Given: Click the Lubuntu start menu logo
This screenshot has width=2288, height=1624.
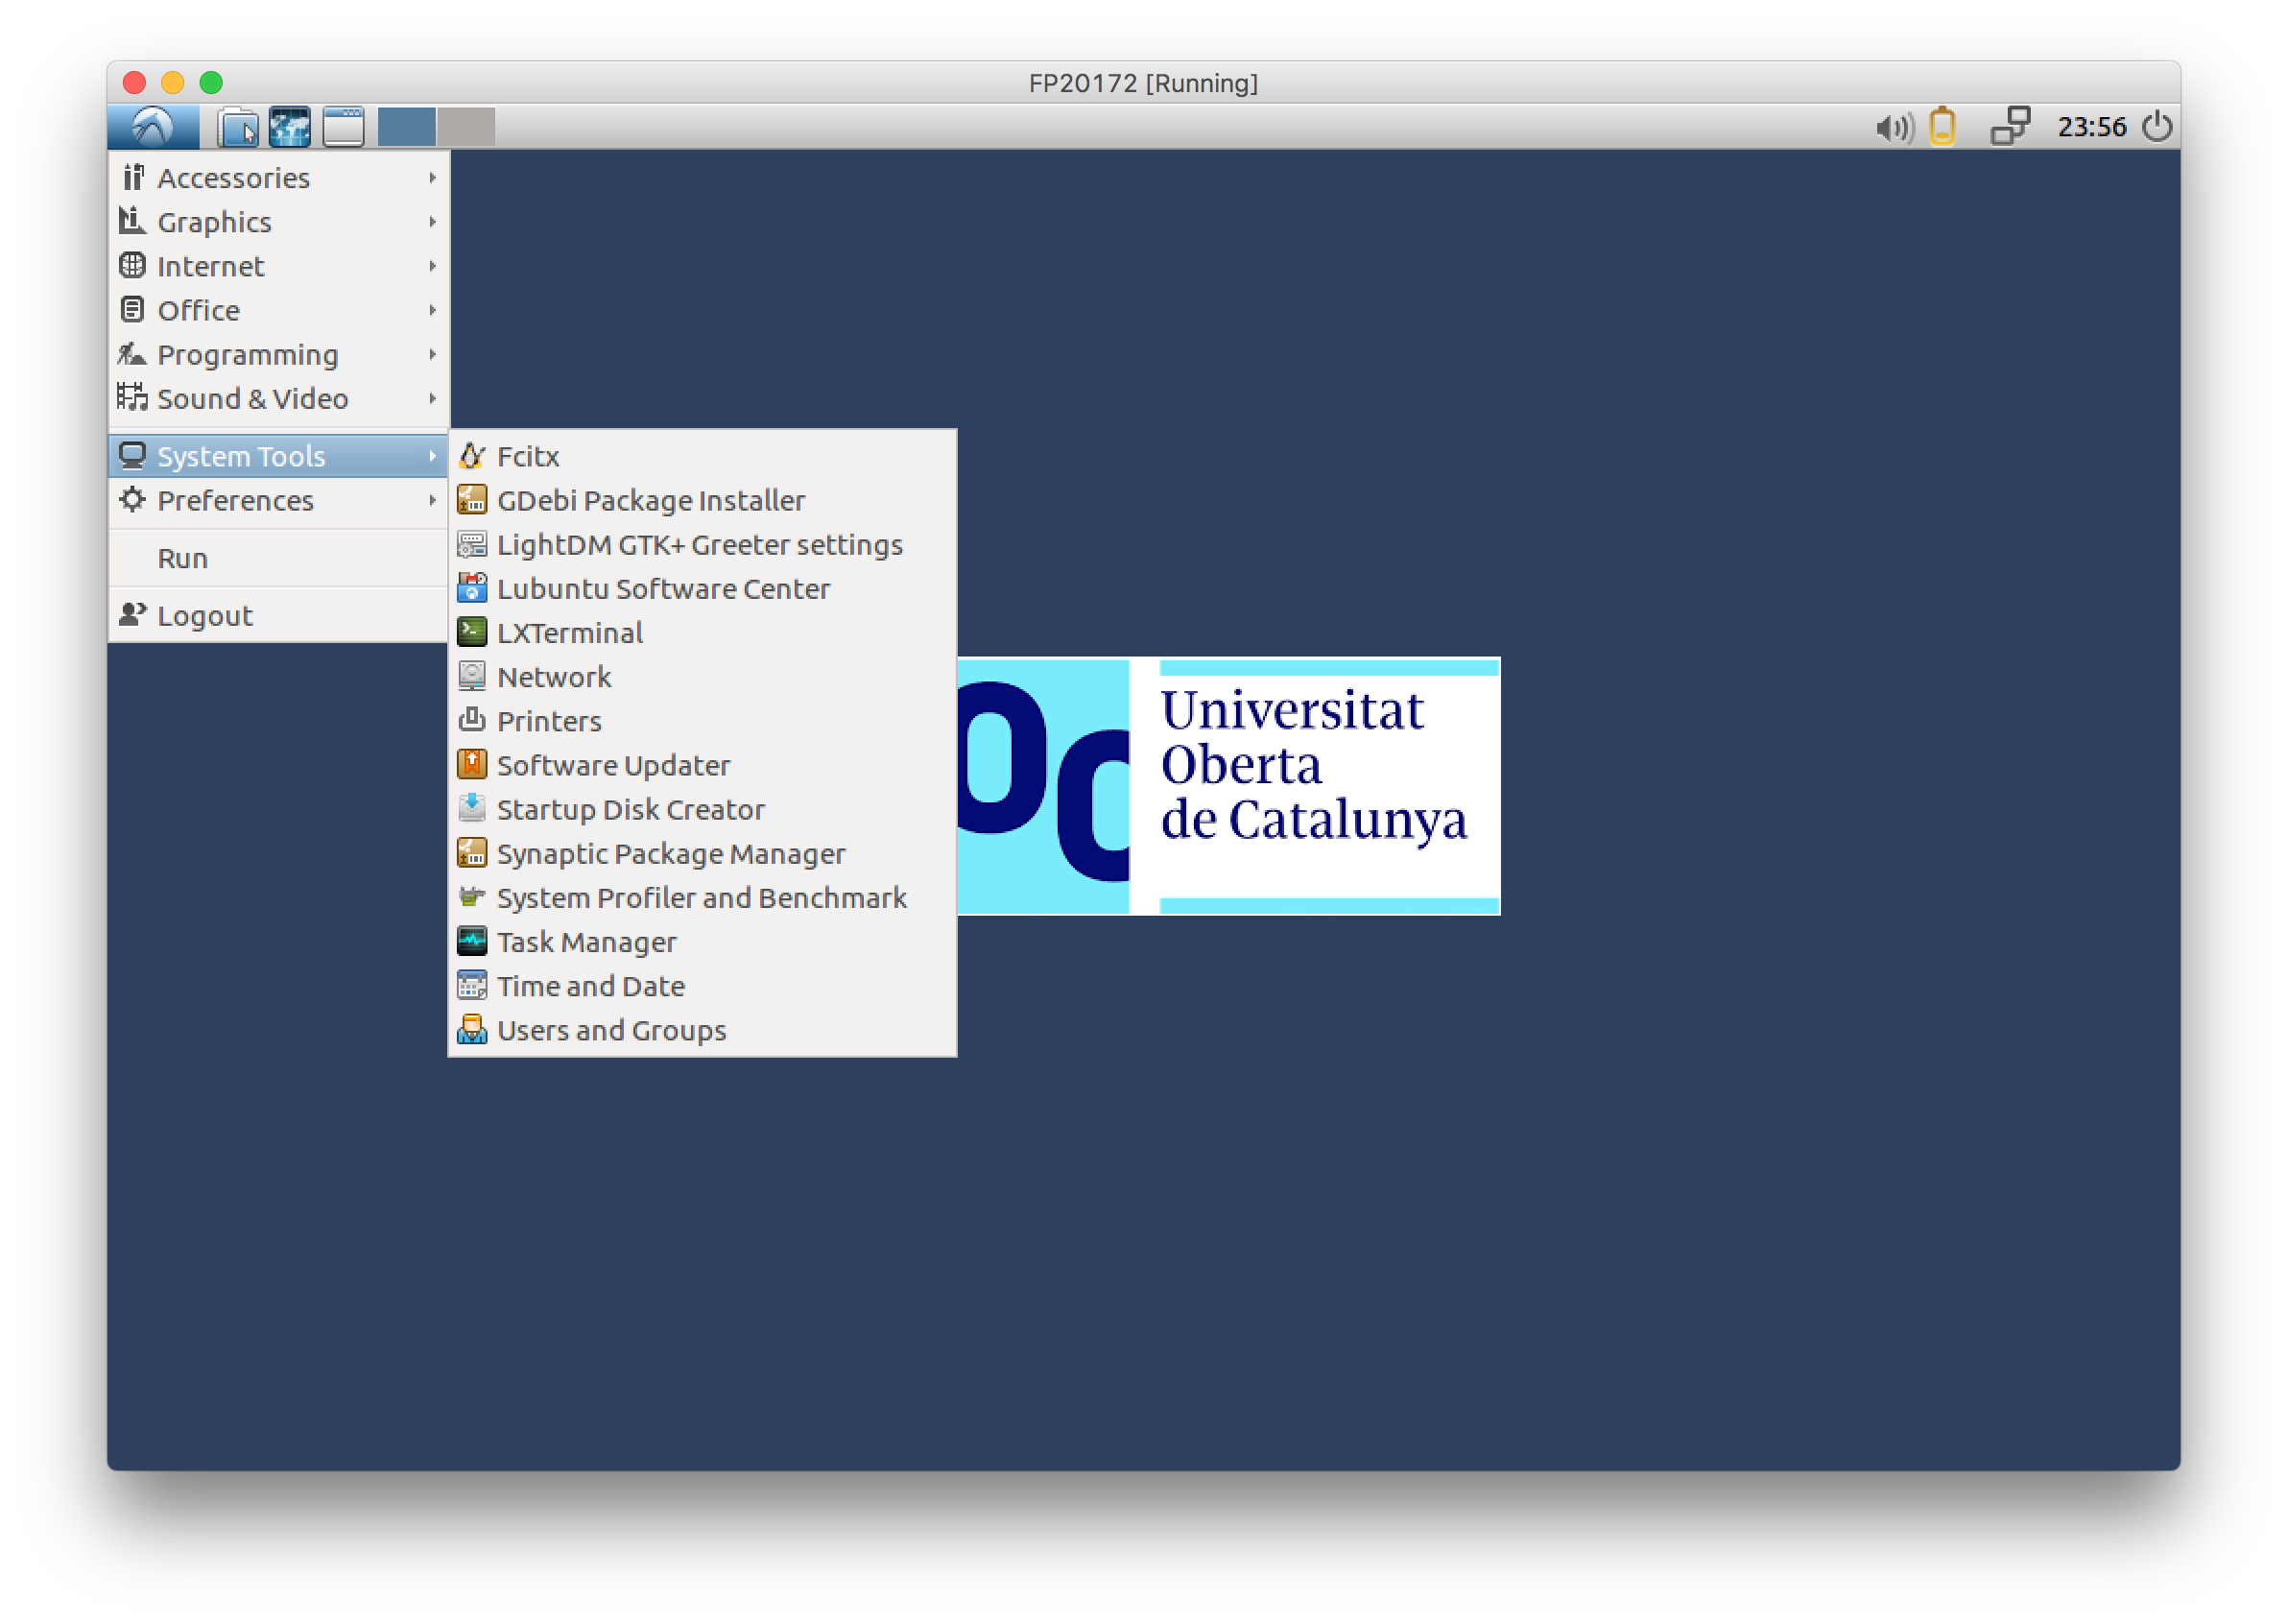Looking at the screenshot, I should (152, 127).
